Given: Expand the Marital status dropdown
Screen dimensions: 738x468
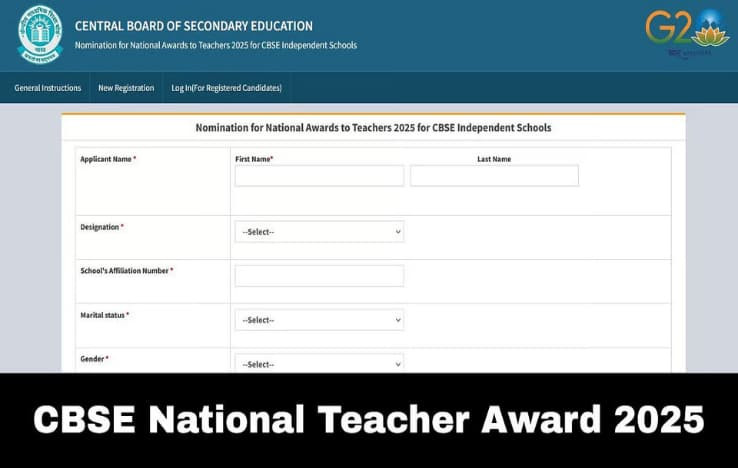Looking at the screenshot, I should click(x=320, y=320).
